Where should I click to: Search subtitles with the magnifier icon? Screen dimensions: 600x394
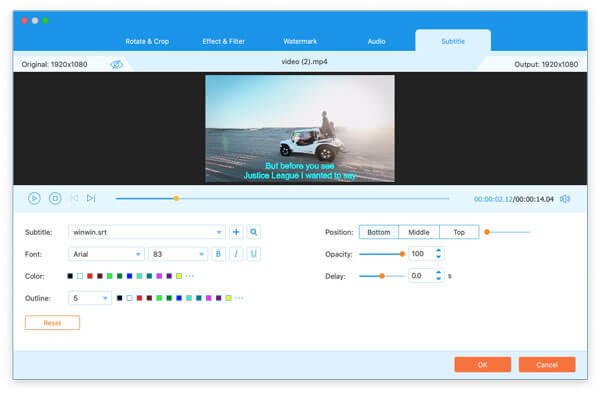(253, 232)
